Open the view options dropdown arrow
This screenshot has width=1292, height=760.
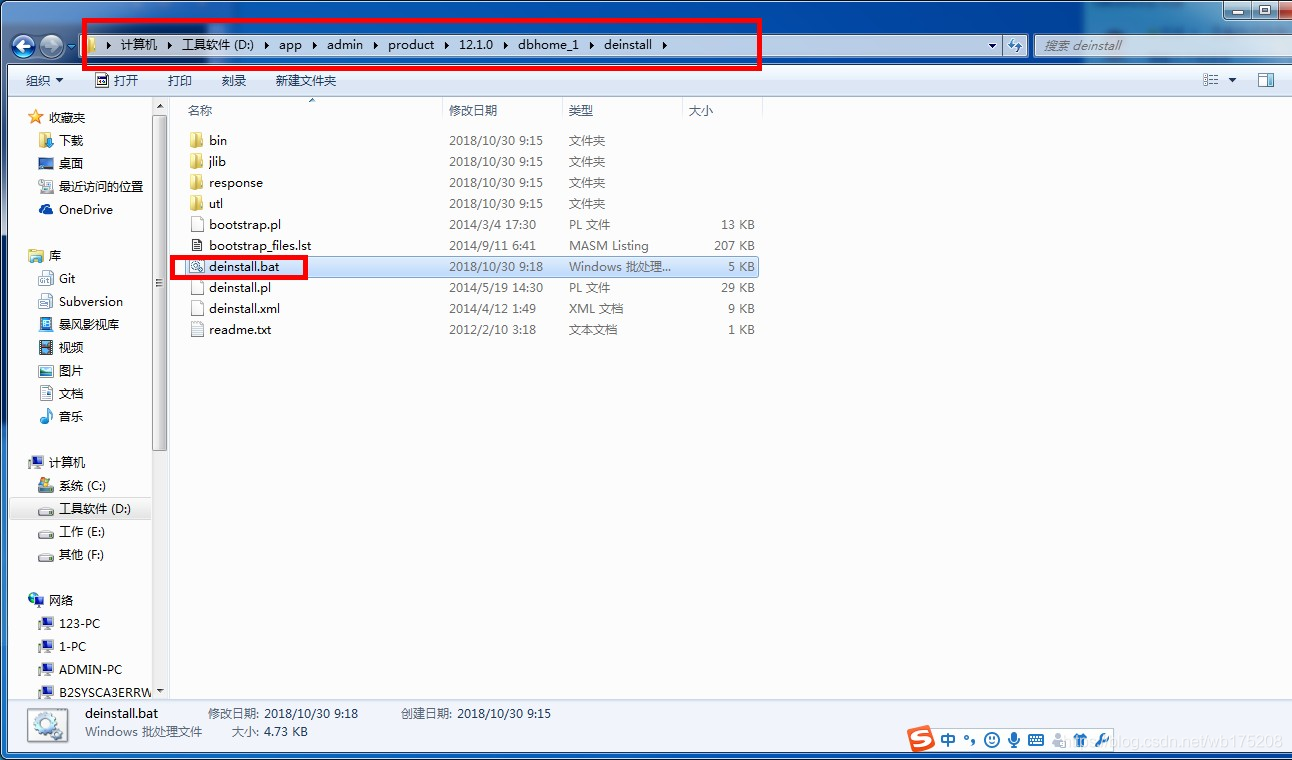click(1232, 80)
